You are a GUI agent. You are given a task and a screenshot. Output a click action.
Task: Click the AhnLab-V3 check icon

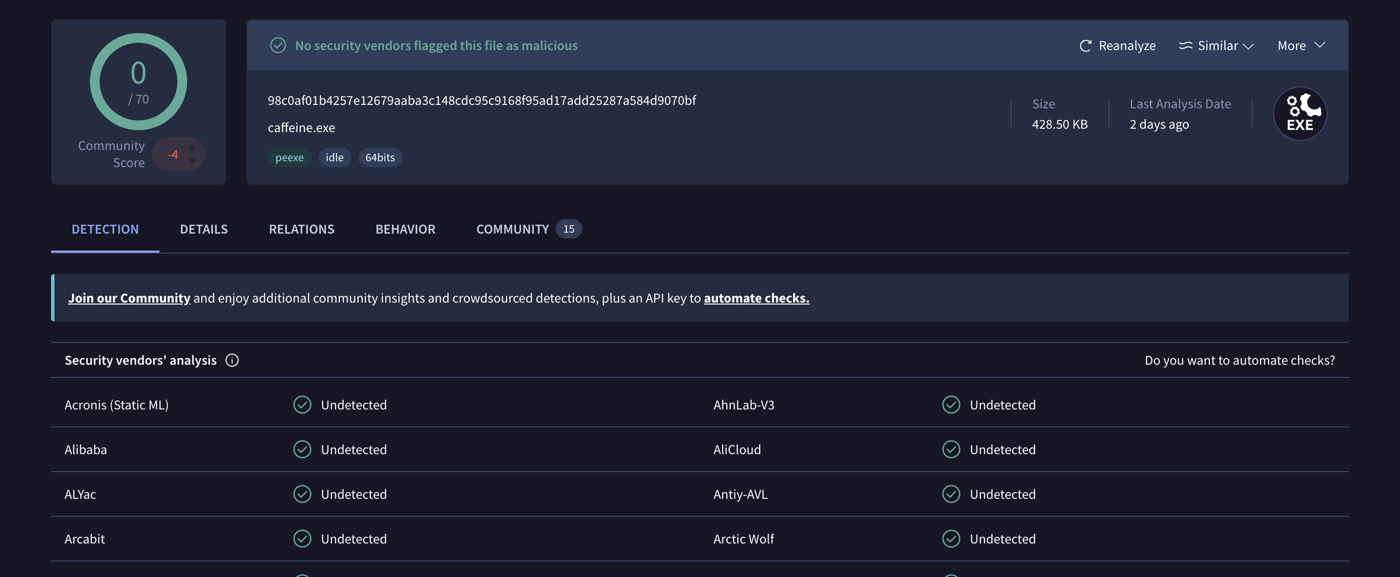(x=951, y=405)
